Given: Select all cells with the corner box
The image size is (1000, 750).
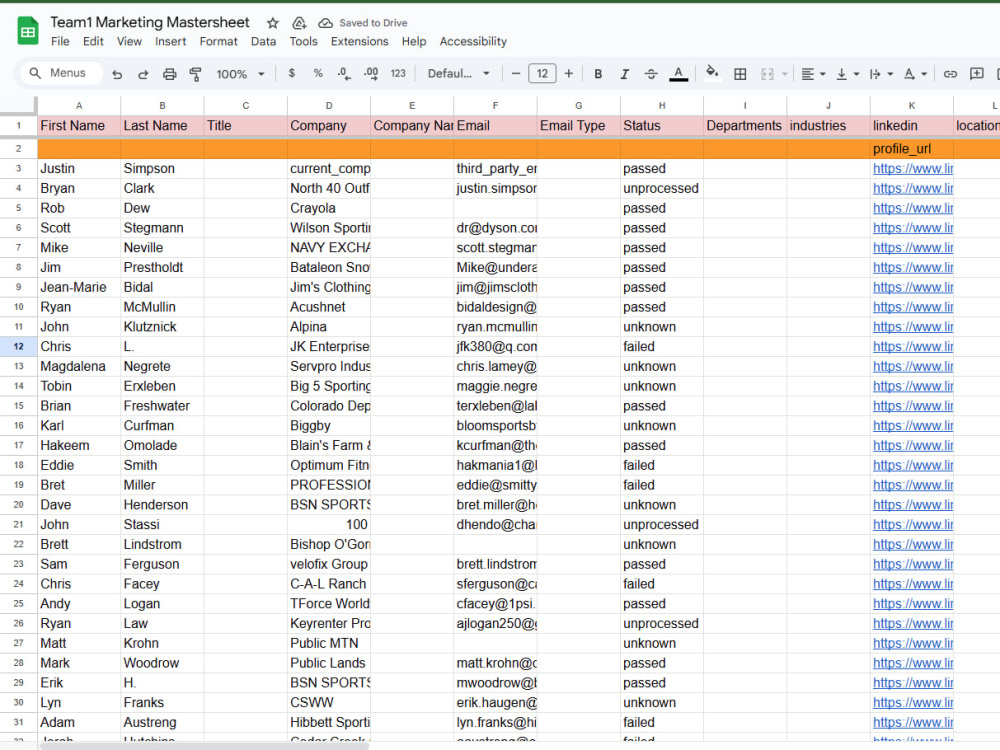Looking at the screenshot, I should (18, 105).
